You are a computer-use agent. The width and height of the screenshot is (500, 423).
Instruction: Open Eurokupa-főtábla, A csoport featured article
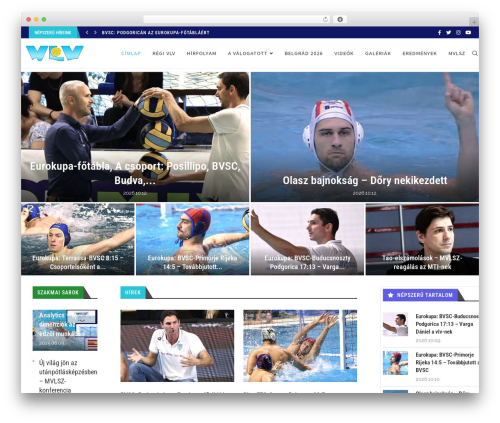click(135, 137)
